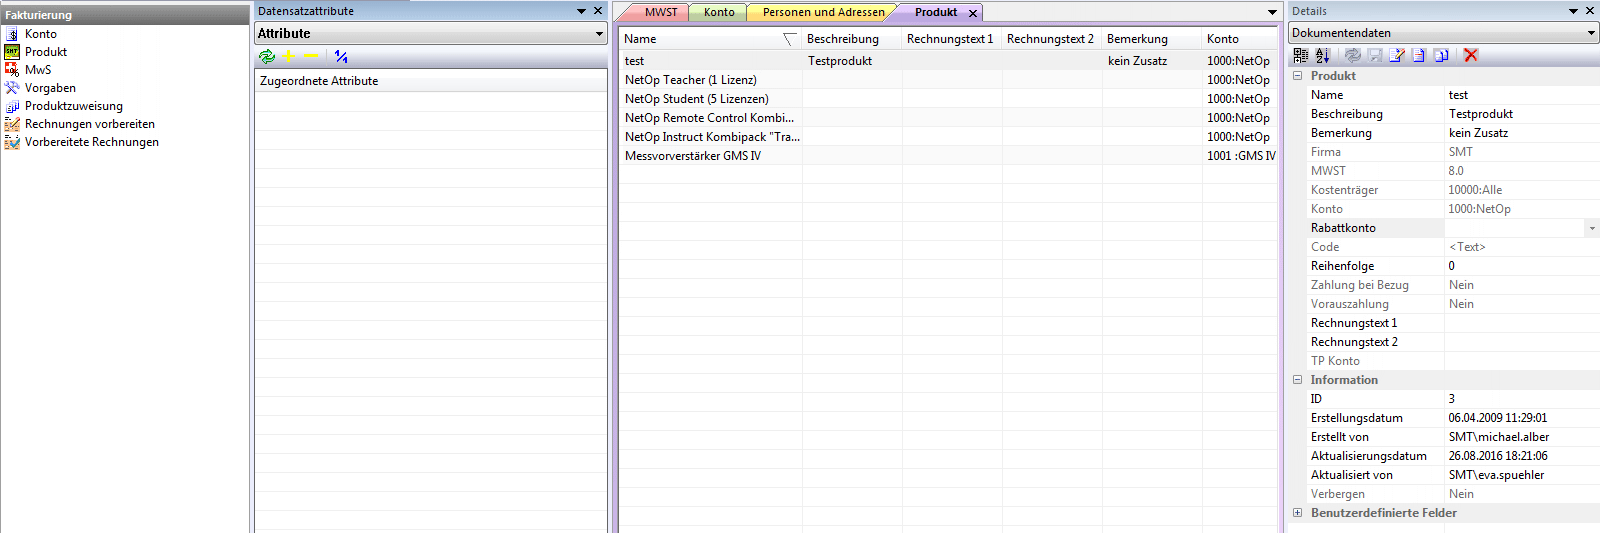Switch to the MWST tab

click(660, 12)
